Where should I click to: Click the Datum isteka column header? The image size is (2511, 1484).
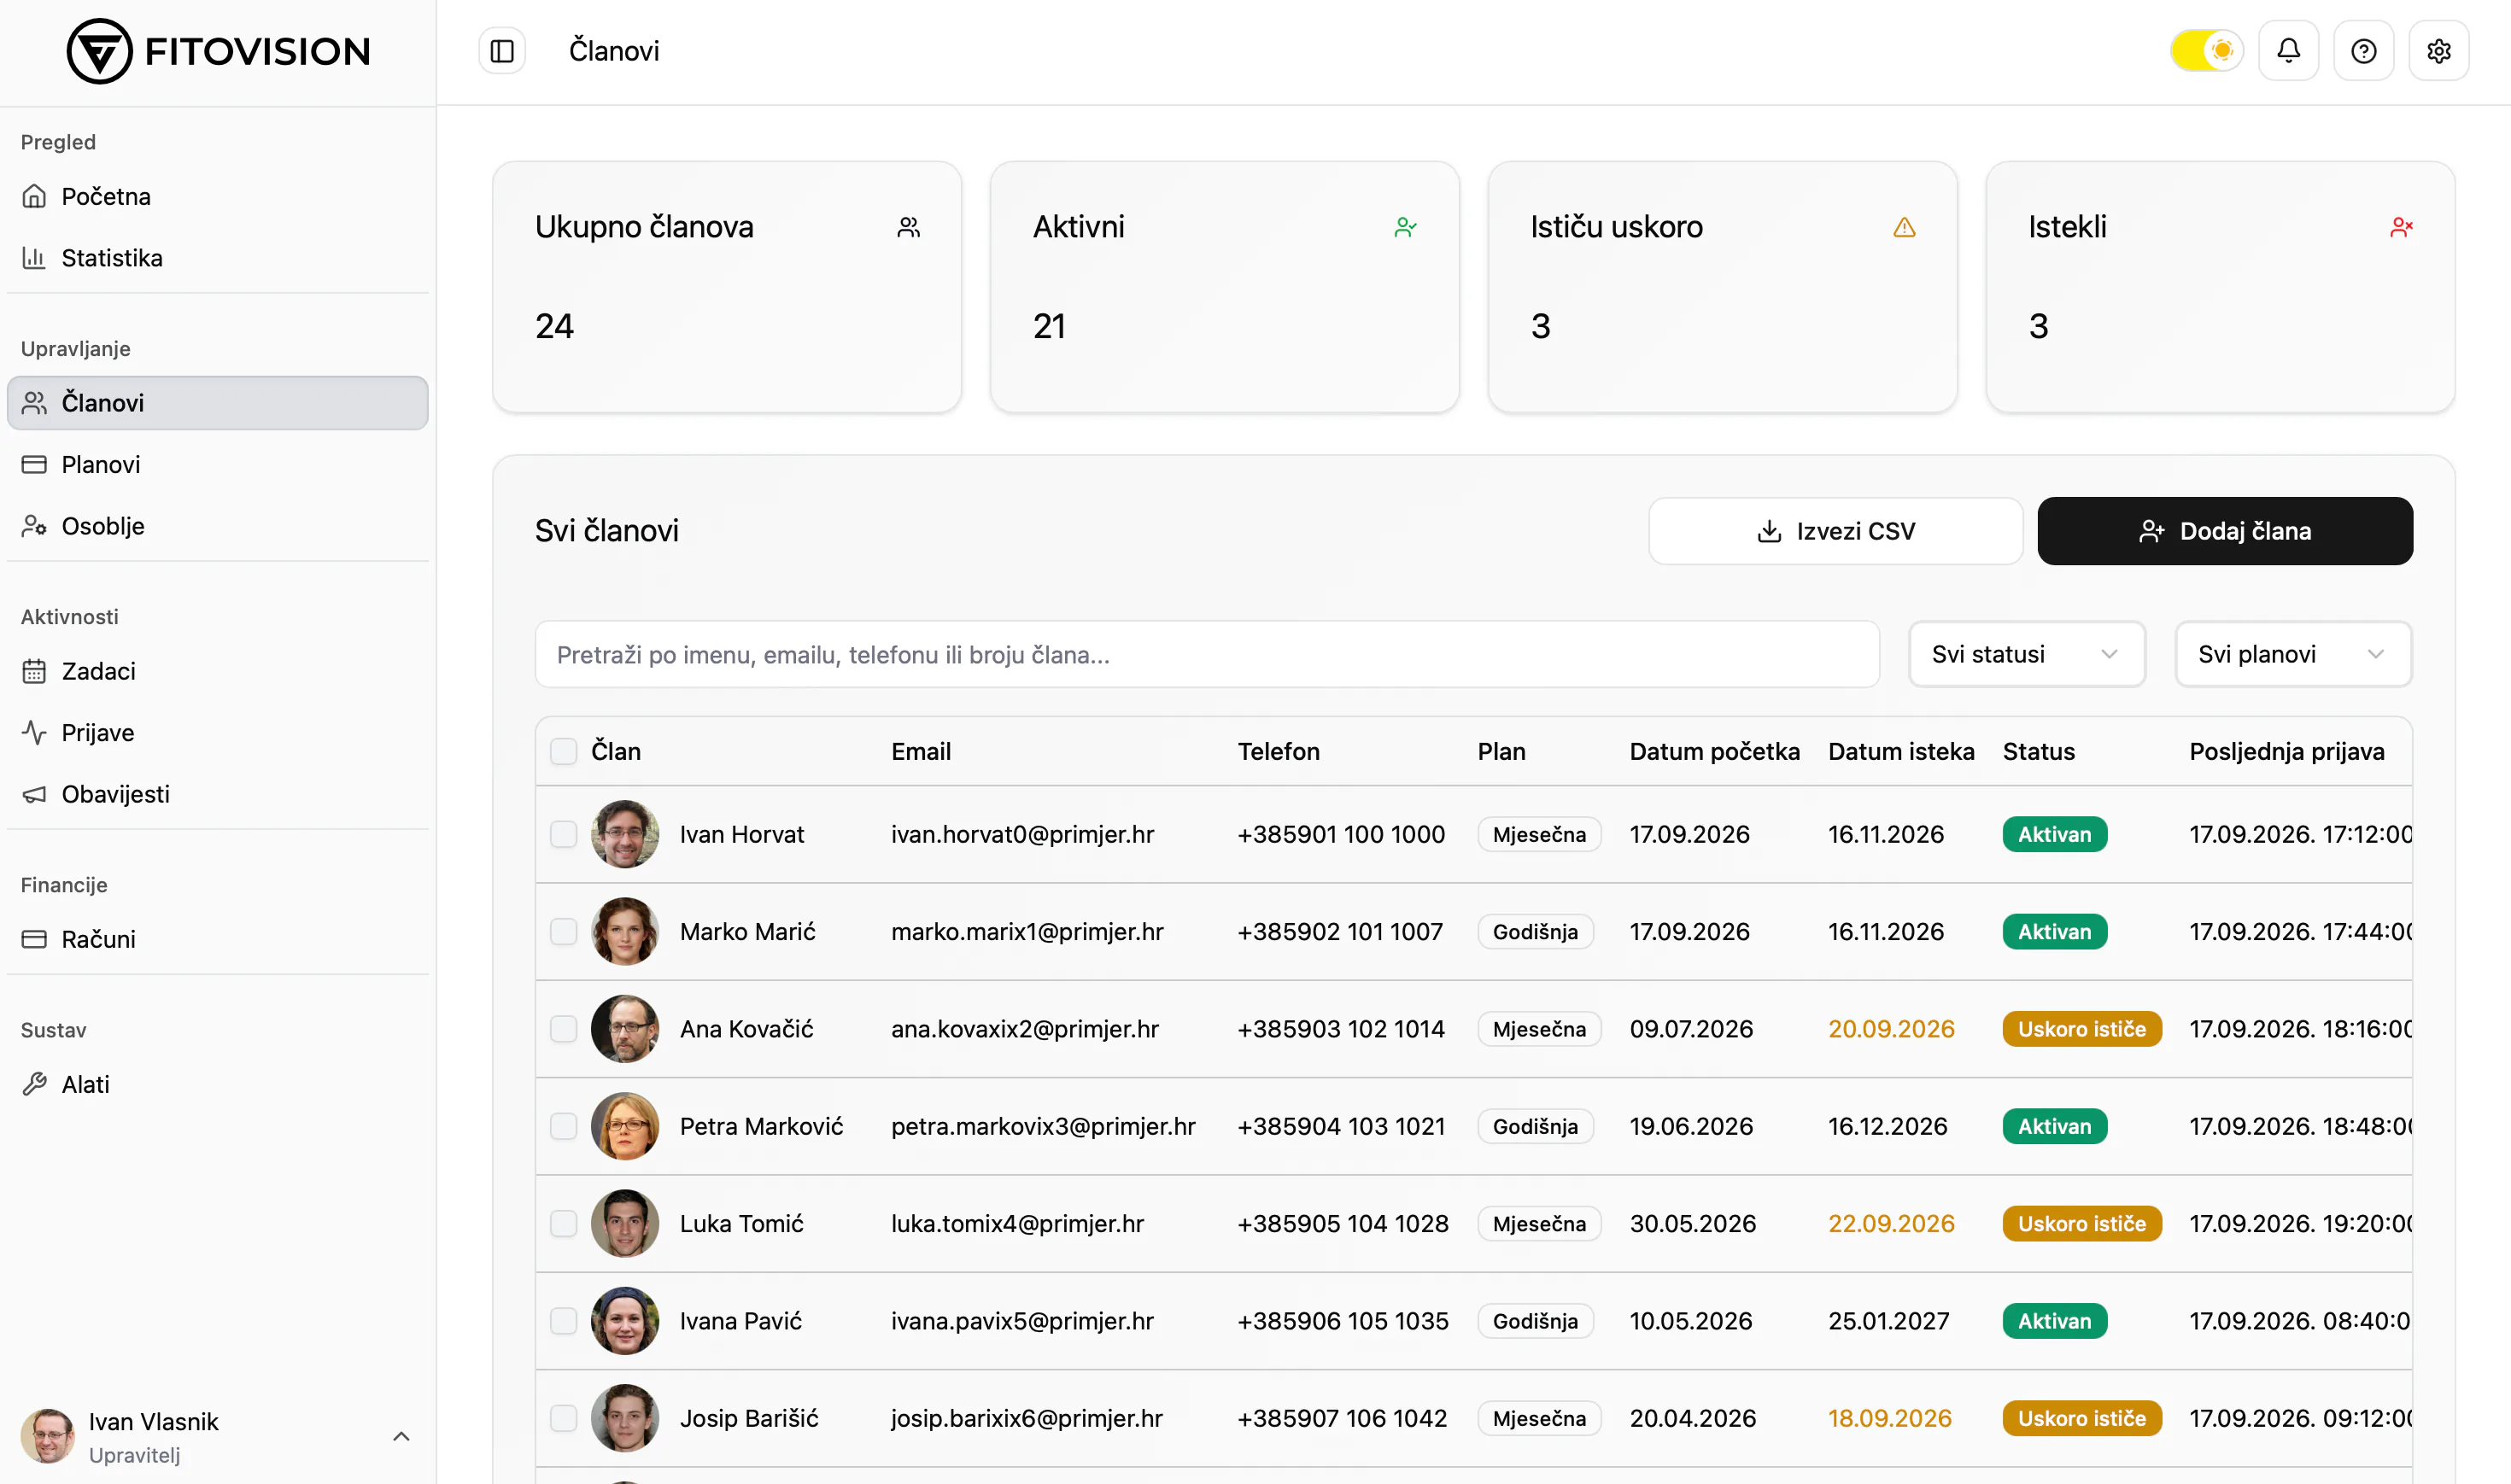(x=1901, y=751)
